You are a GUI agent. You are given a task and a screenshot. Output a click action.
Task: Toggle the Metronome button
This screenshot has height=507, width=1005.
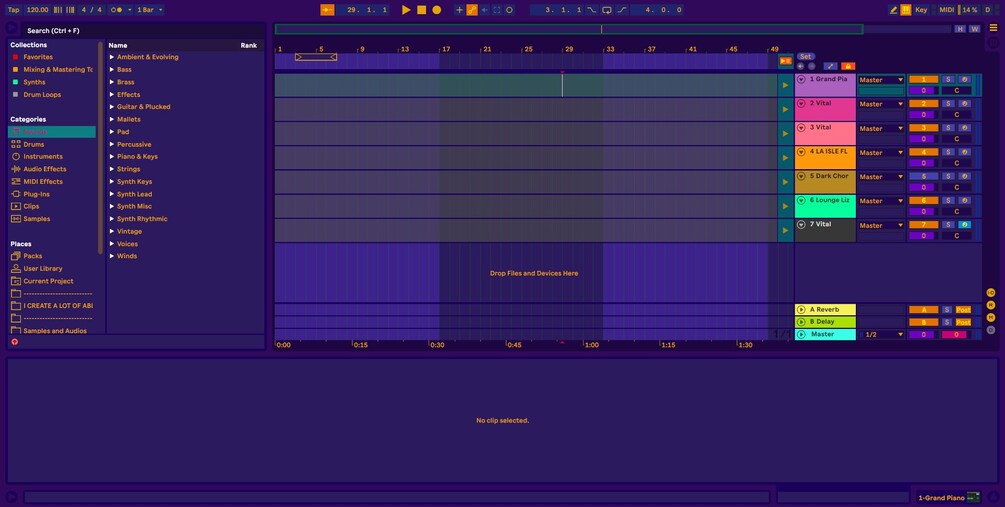pyautogui.click(x=115, y=10)
